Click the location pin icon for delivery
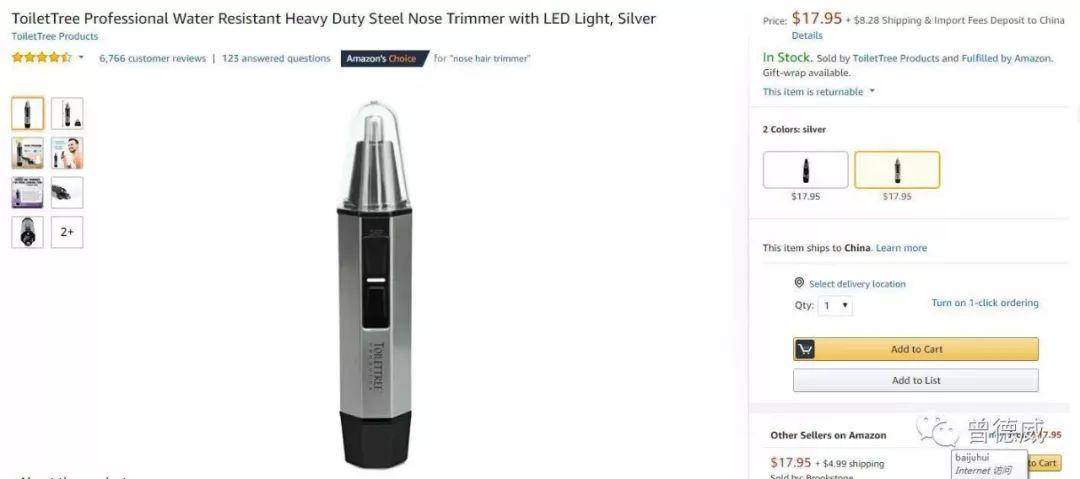Image resolution: width=1080 pixels, height=479 pixels. pos(799,283)
